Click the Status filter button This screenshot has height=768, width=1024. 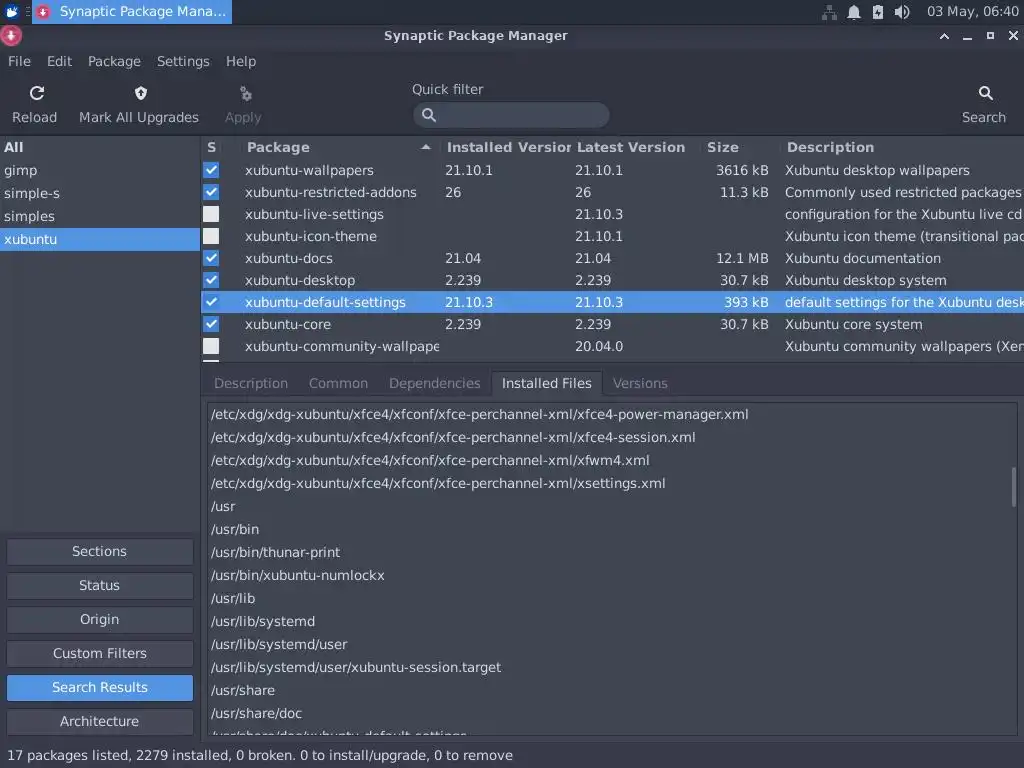[x=100, y=585]
